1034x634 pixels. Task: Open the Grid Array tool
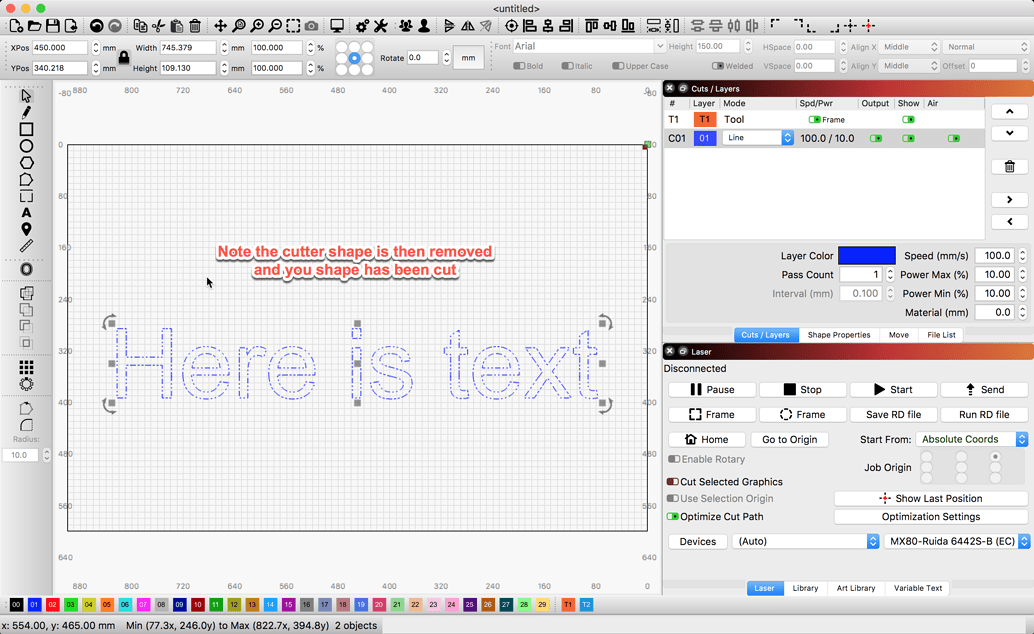click(x=26, y=367)
